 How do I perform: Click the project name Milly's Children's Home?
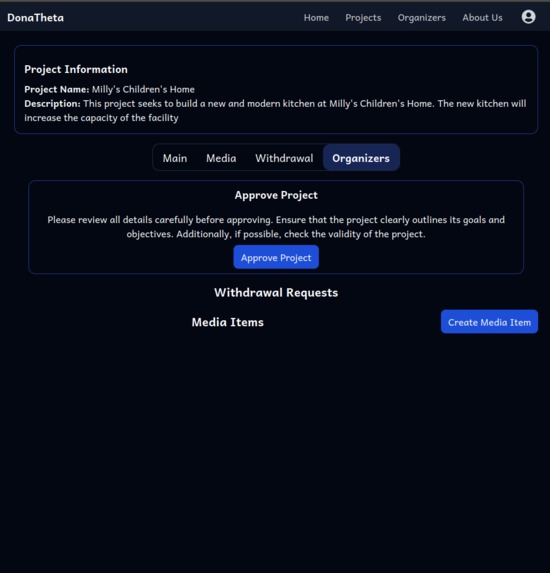[143, 89]
